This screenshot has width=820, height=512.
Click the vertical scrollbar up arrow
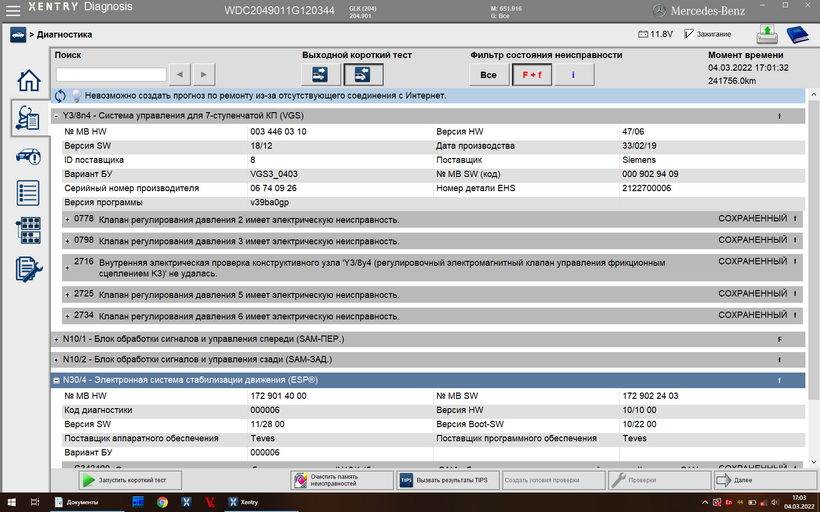[x=813, y=95]
